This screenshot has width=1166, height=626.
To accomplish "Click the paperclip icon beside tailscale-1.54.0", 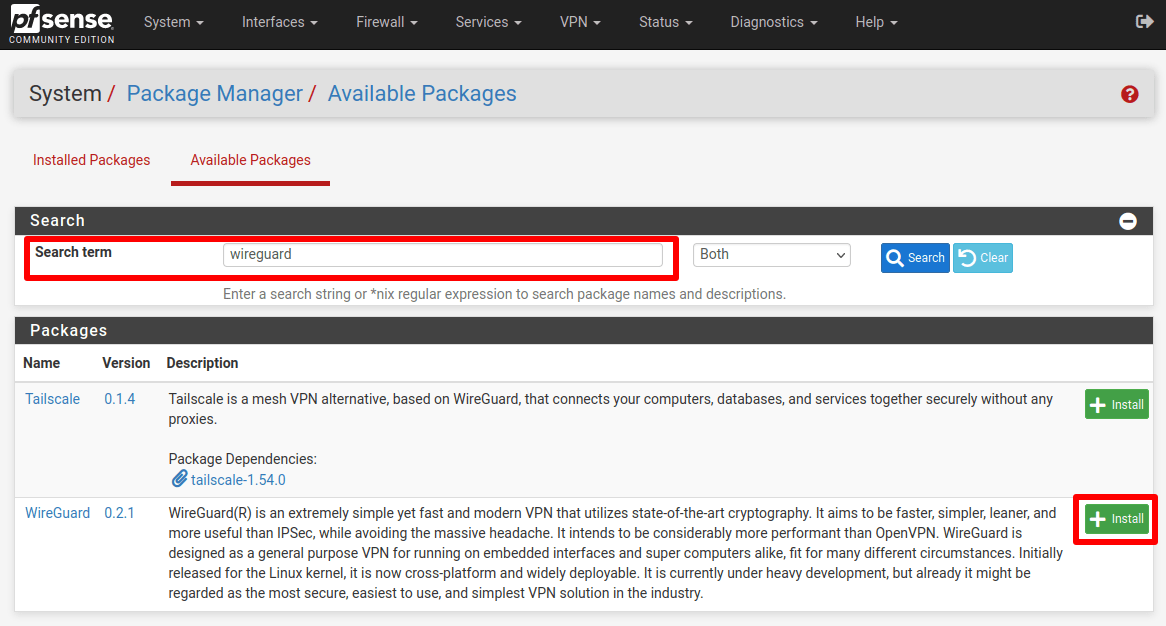I will [x=179, y=479].
